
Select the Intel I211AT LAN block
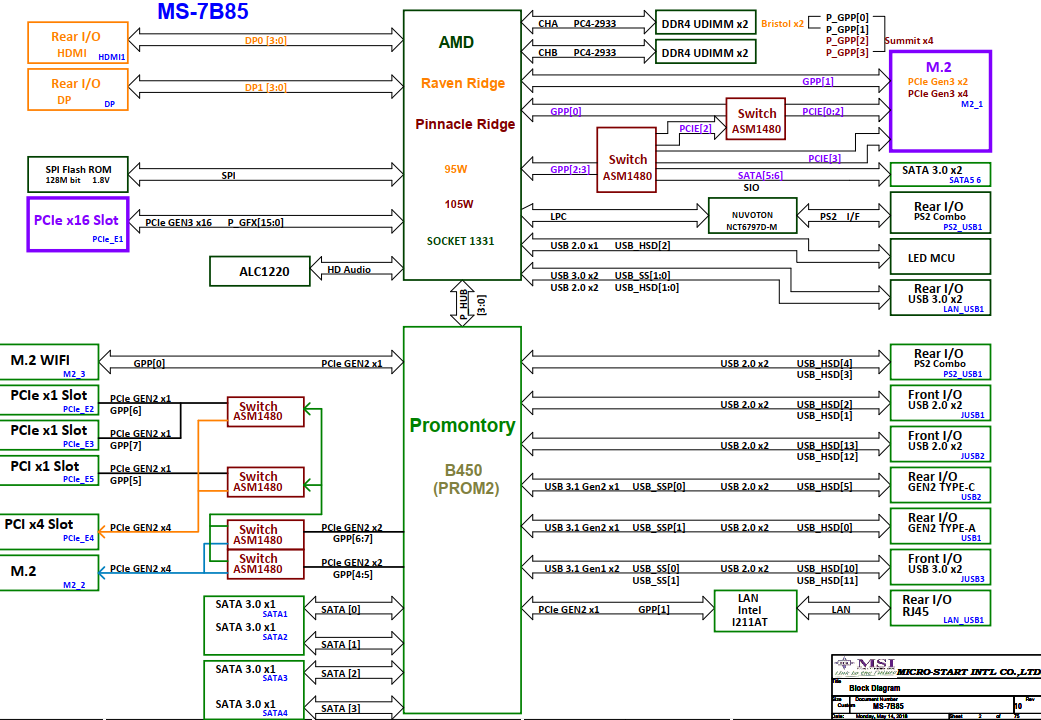click(x=756, y=610)
